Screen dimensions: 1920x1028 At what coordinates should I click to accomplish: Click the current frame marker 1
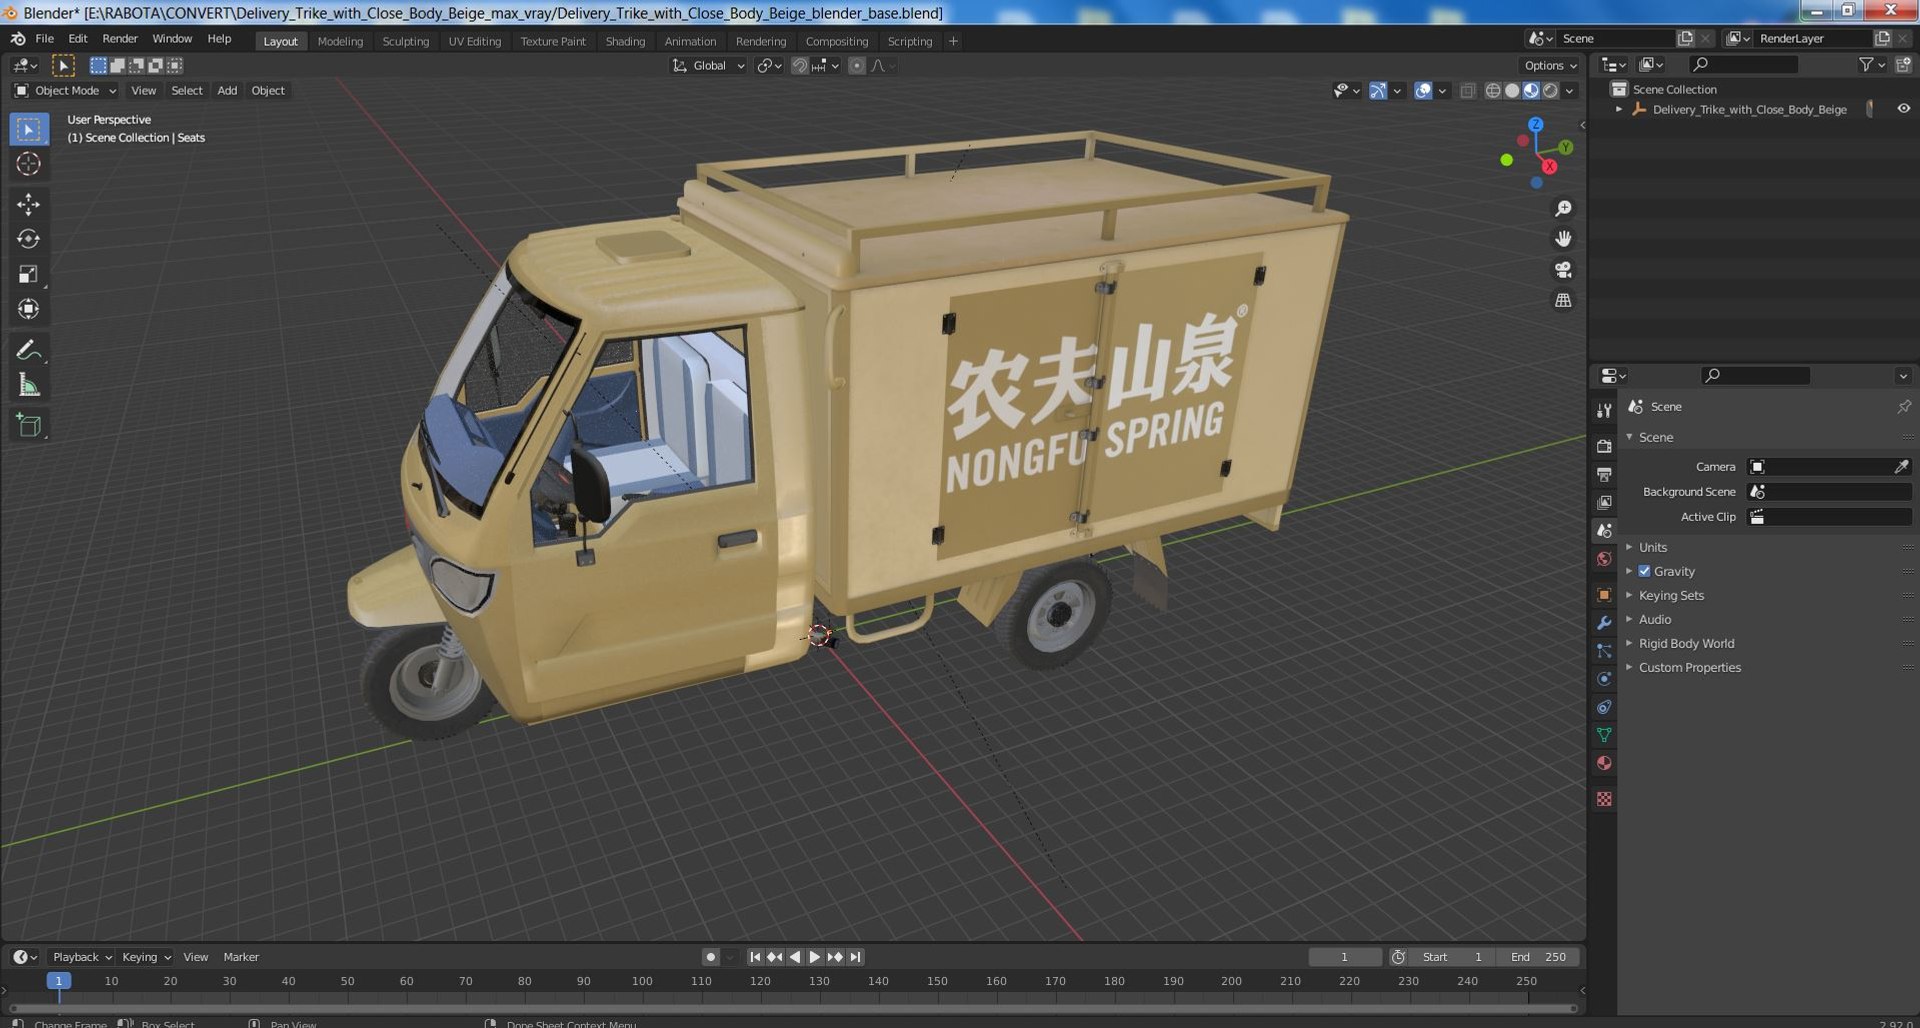(59, 981)
